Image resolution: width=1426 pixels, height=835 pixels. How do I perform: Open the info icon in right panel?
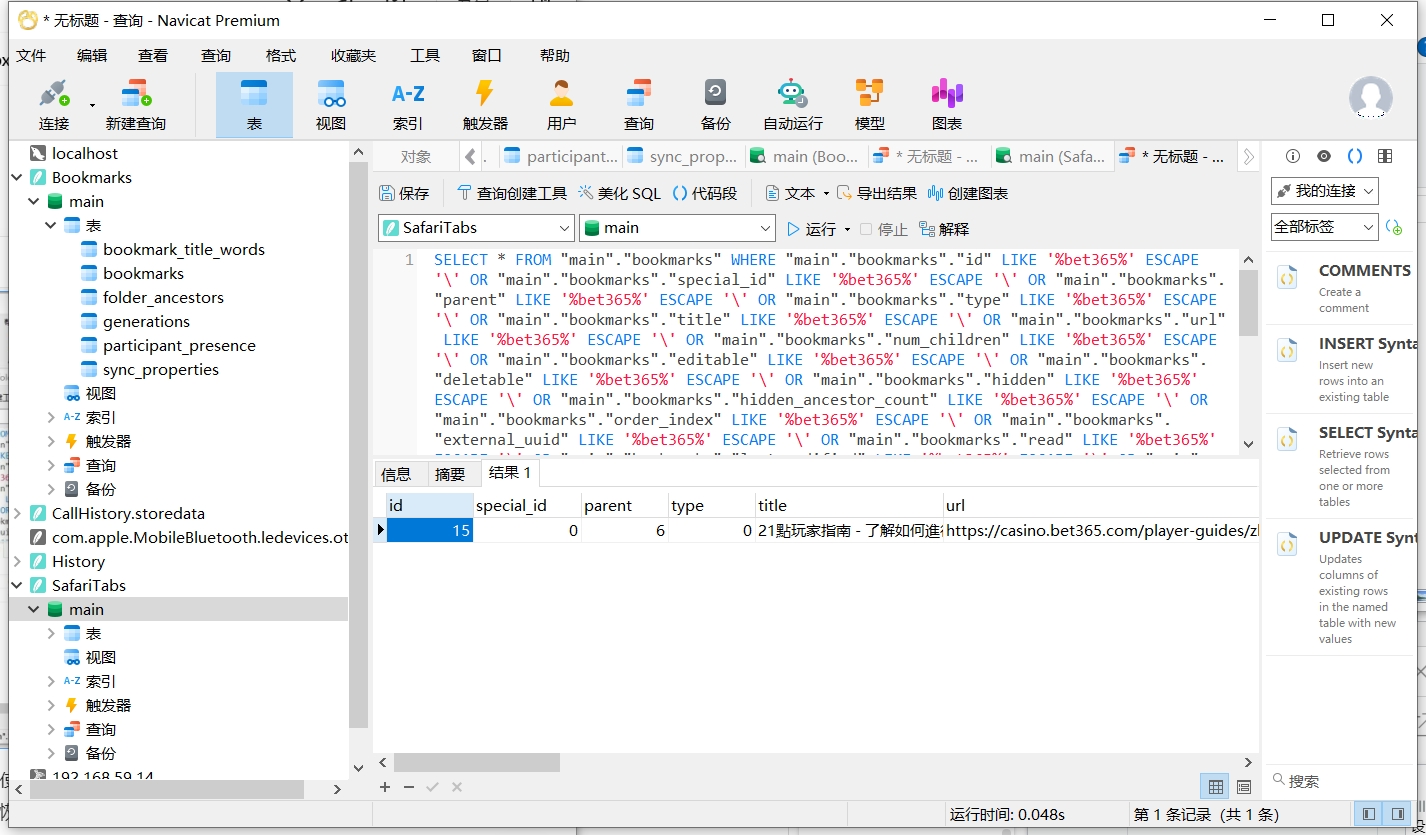tap(1293, 156)
